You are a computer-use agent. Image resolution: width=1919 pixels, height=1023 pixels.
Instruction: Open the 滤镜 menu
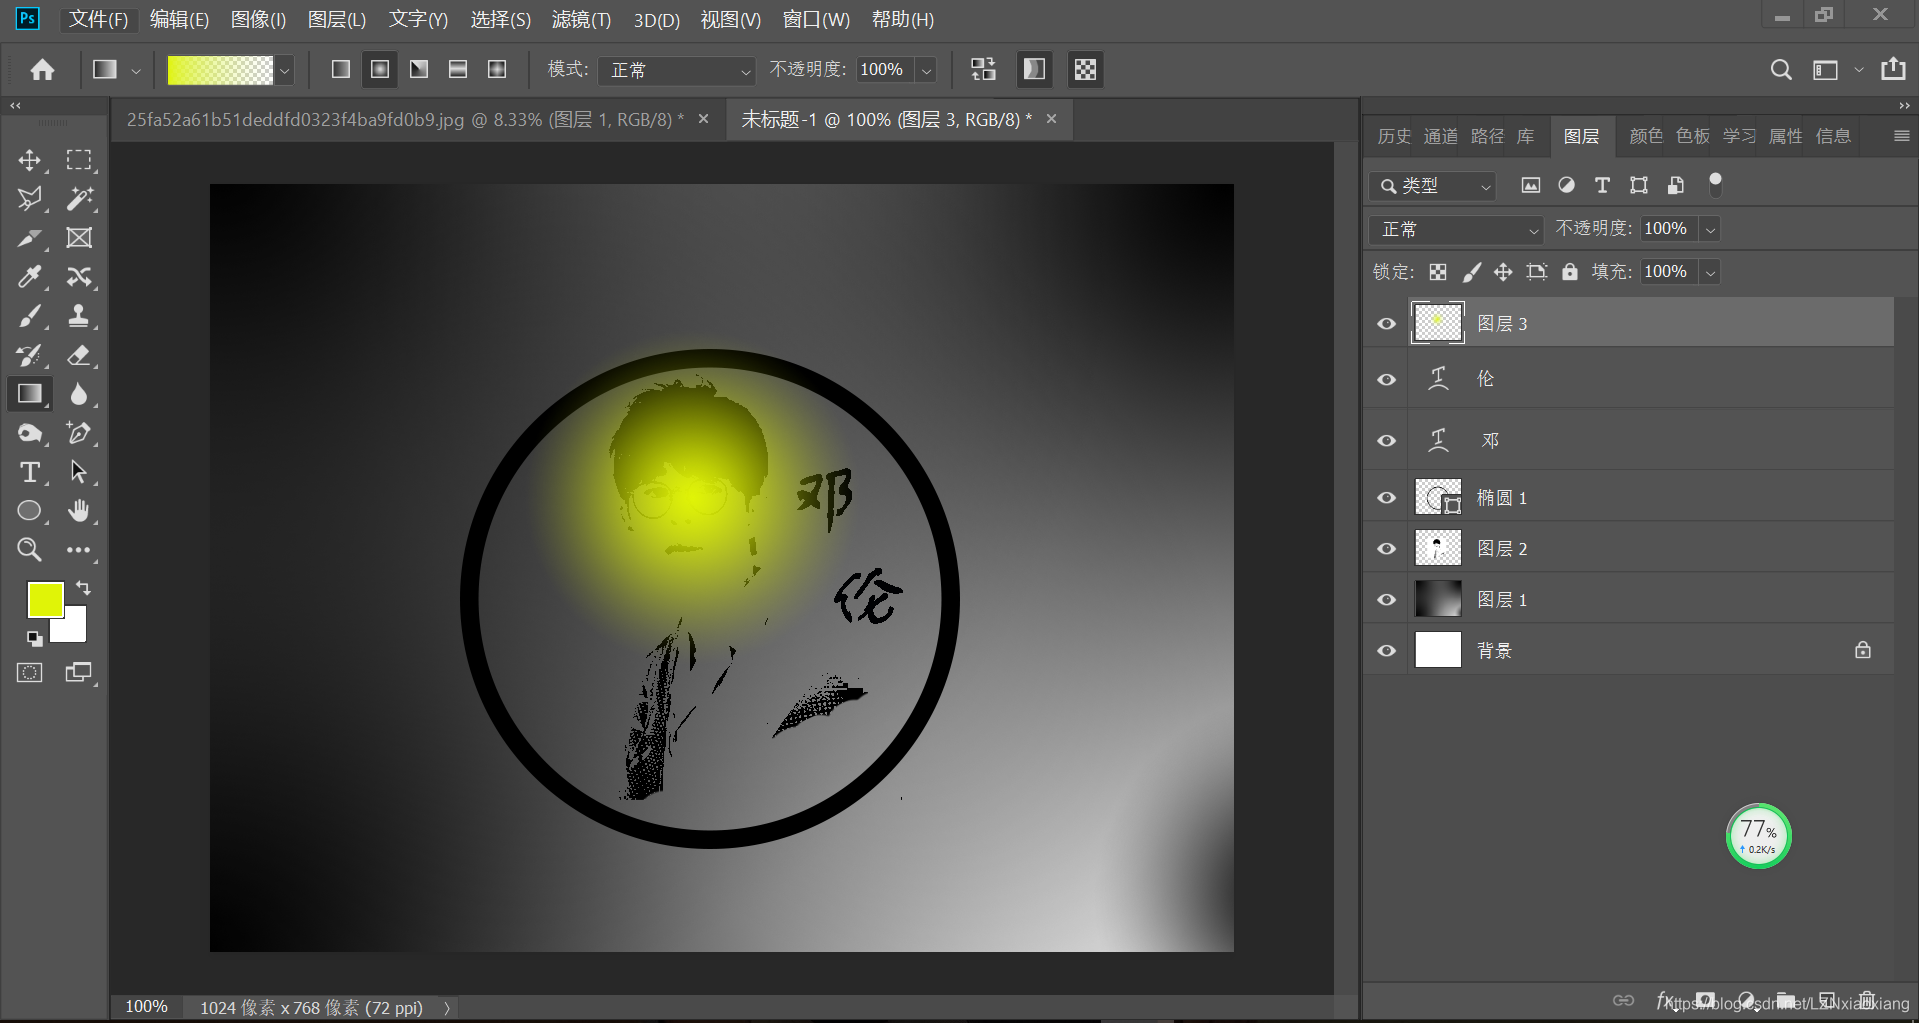580,19
